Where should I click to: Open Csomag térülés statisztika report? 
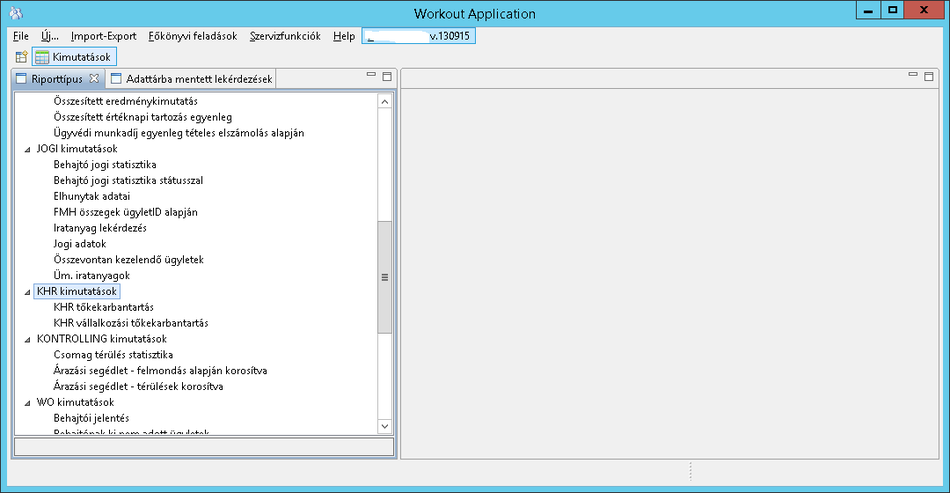(114, 355)
